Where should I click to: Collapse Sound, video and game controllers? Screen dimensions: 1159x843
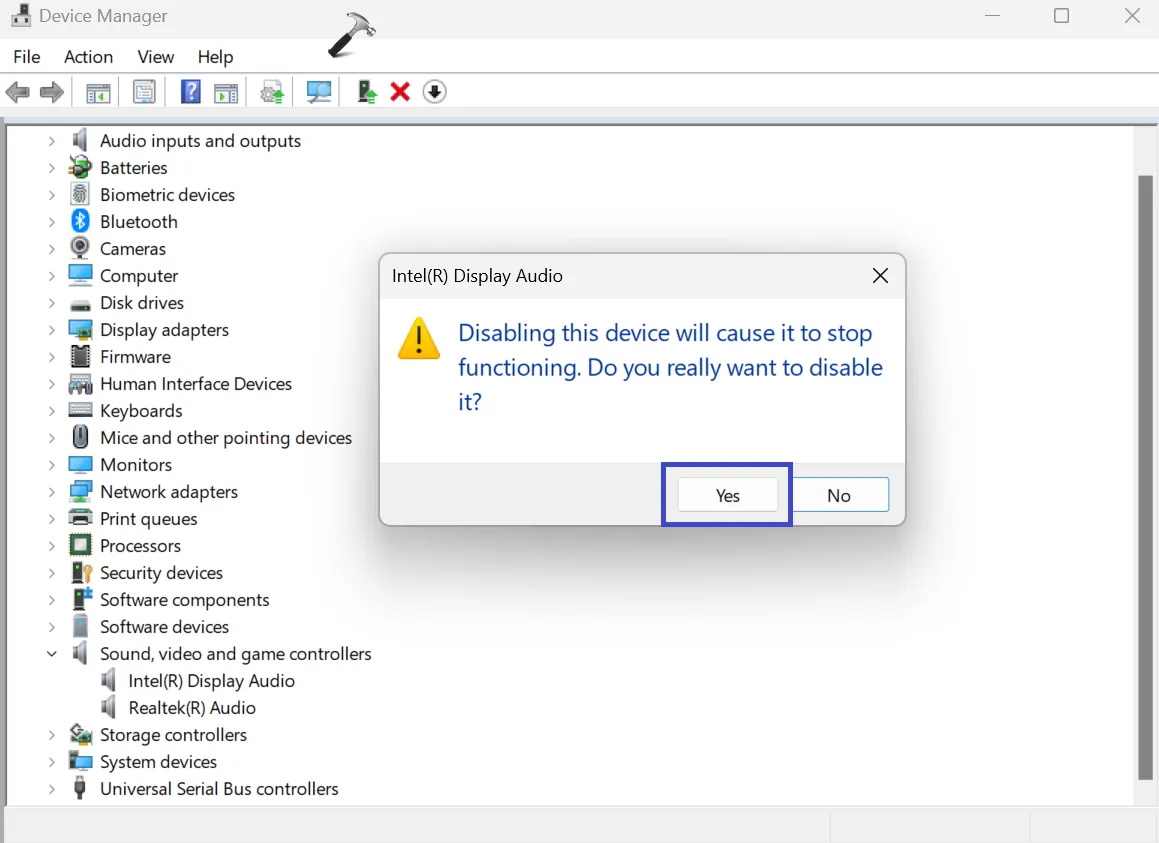[51, 654]
